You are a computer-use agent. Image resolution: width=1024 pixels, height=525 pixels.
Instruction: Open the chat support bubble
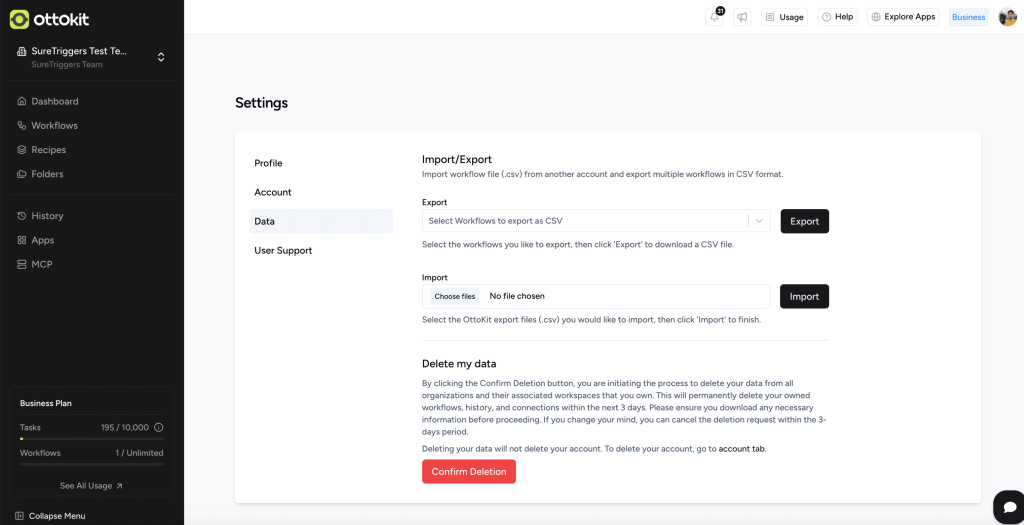pyautogui.click(x=1007, y=506)
